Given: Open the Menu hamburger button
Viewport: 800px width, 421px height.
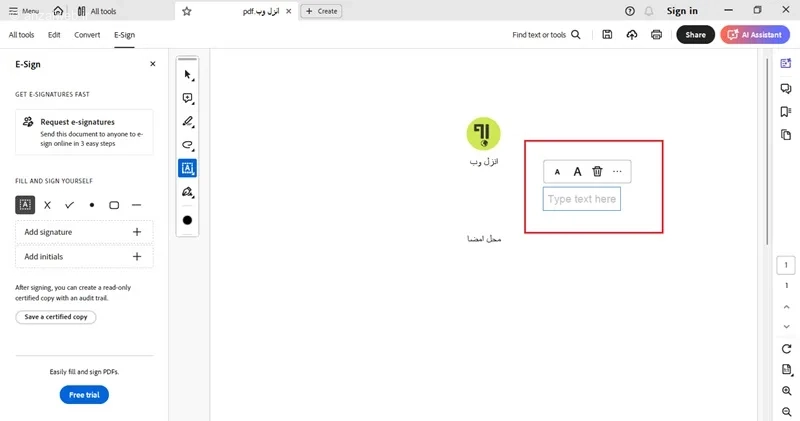Looking at the screenshot, I should point(23,11).
